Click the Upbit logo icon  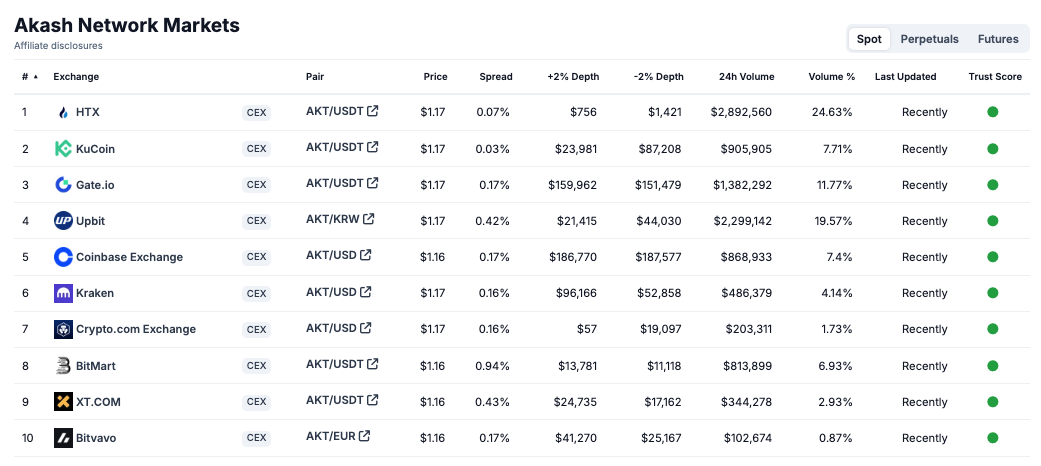(63, 221)
